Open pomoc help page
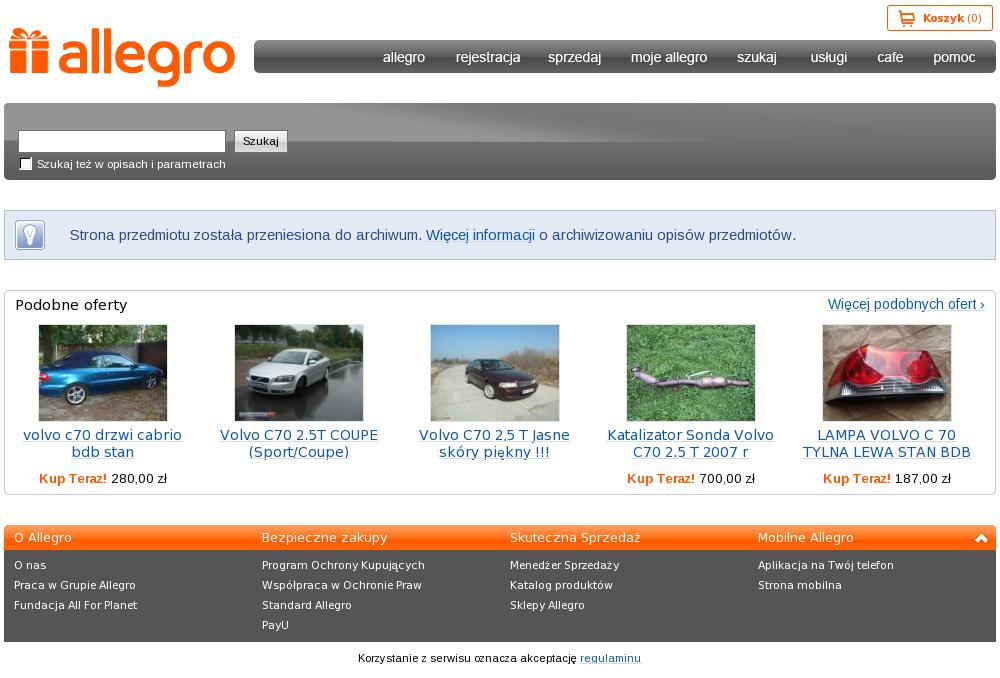This screenshot has width=1000, height=678. tap(954, 57)
